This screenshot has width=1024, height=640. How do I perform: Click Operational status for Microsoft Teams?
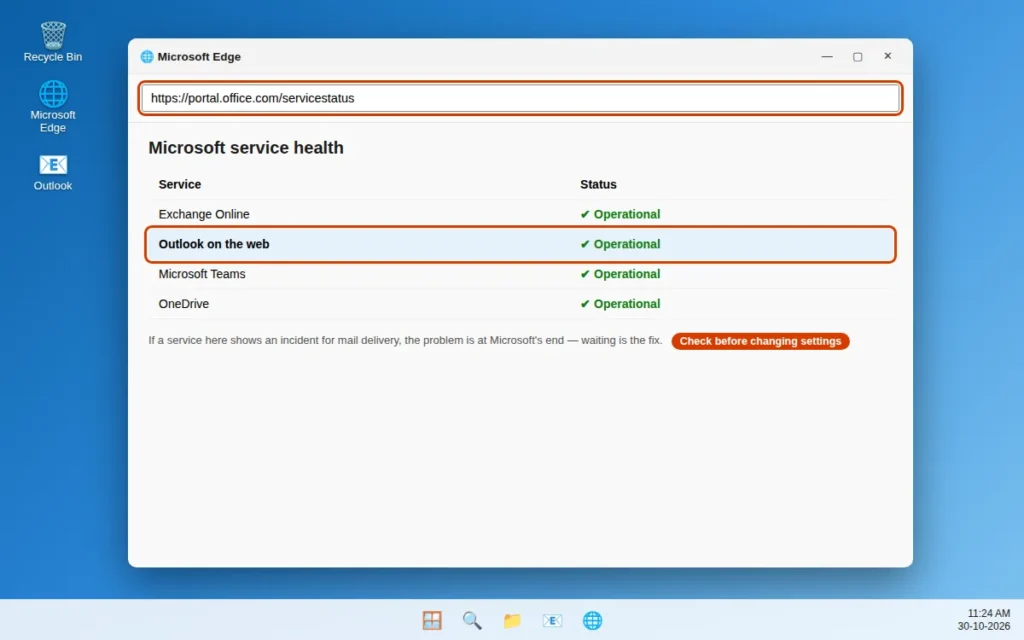click(620, 274)
